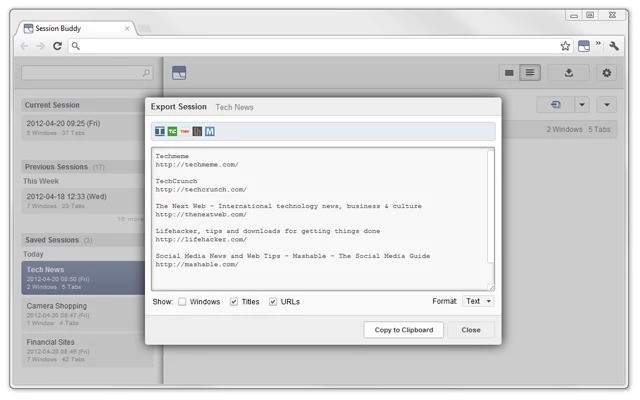Click the Current Session header

(83, 105)
